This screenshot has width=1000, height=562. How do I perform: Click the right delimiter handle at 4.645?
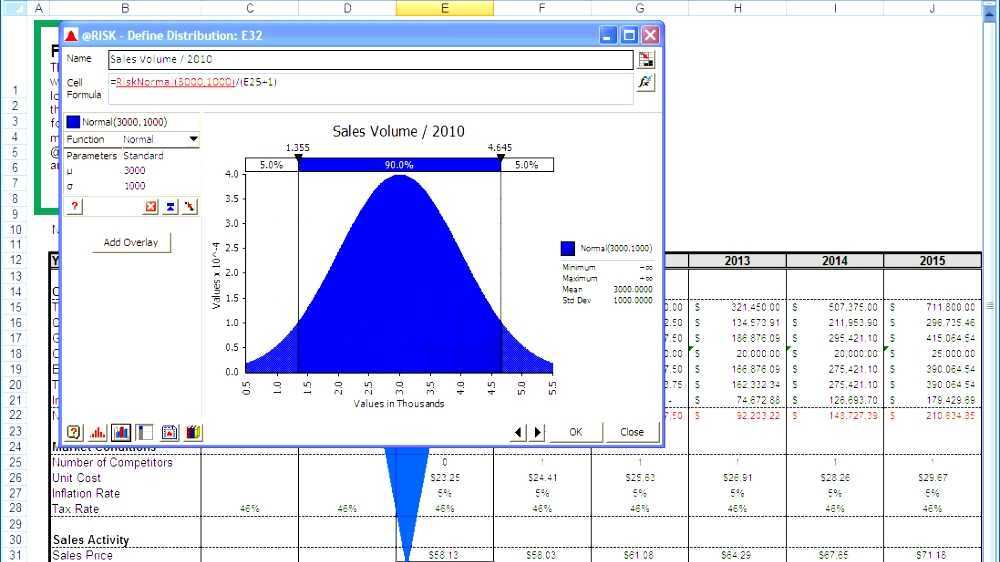tap(501, 156)
